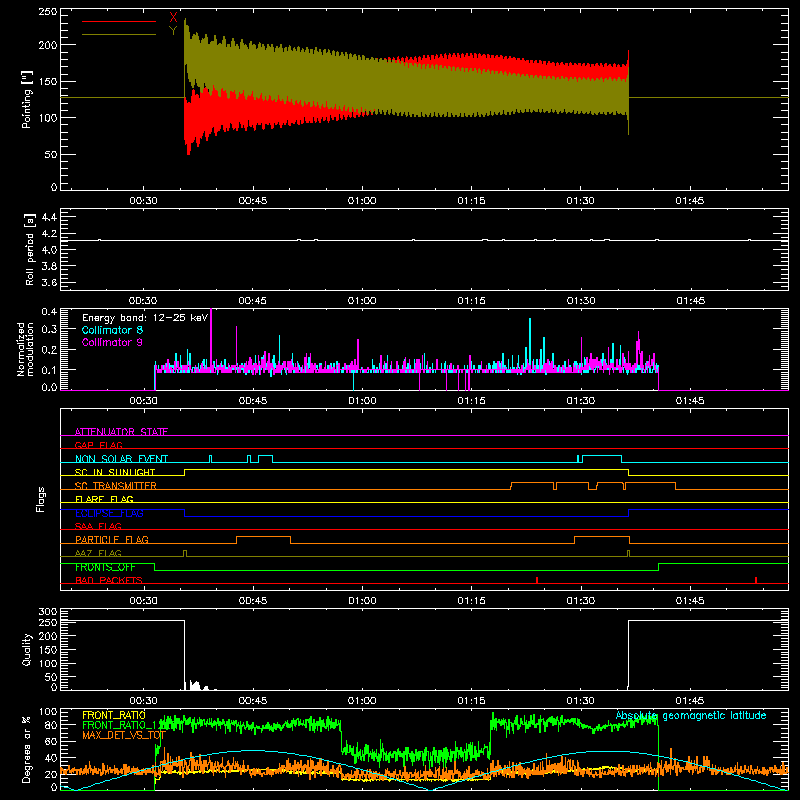Click the NON_SOLAR_EVENT flag label
The height and width of the screenshot is (800, 800).
click(121, 459)
